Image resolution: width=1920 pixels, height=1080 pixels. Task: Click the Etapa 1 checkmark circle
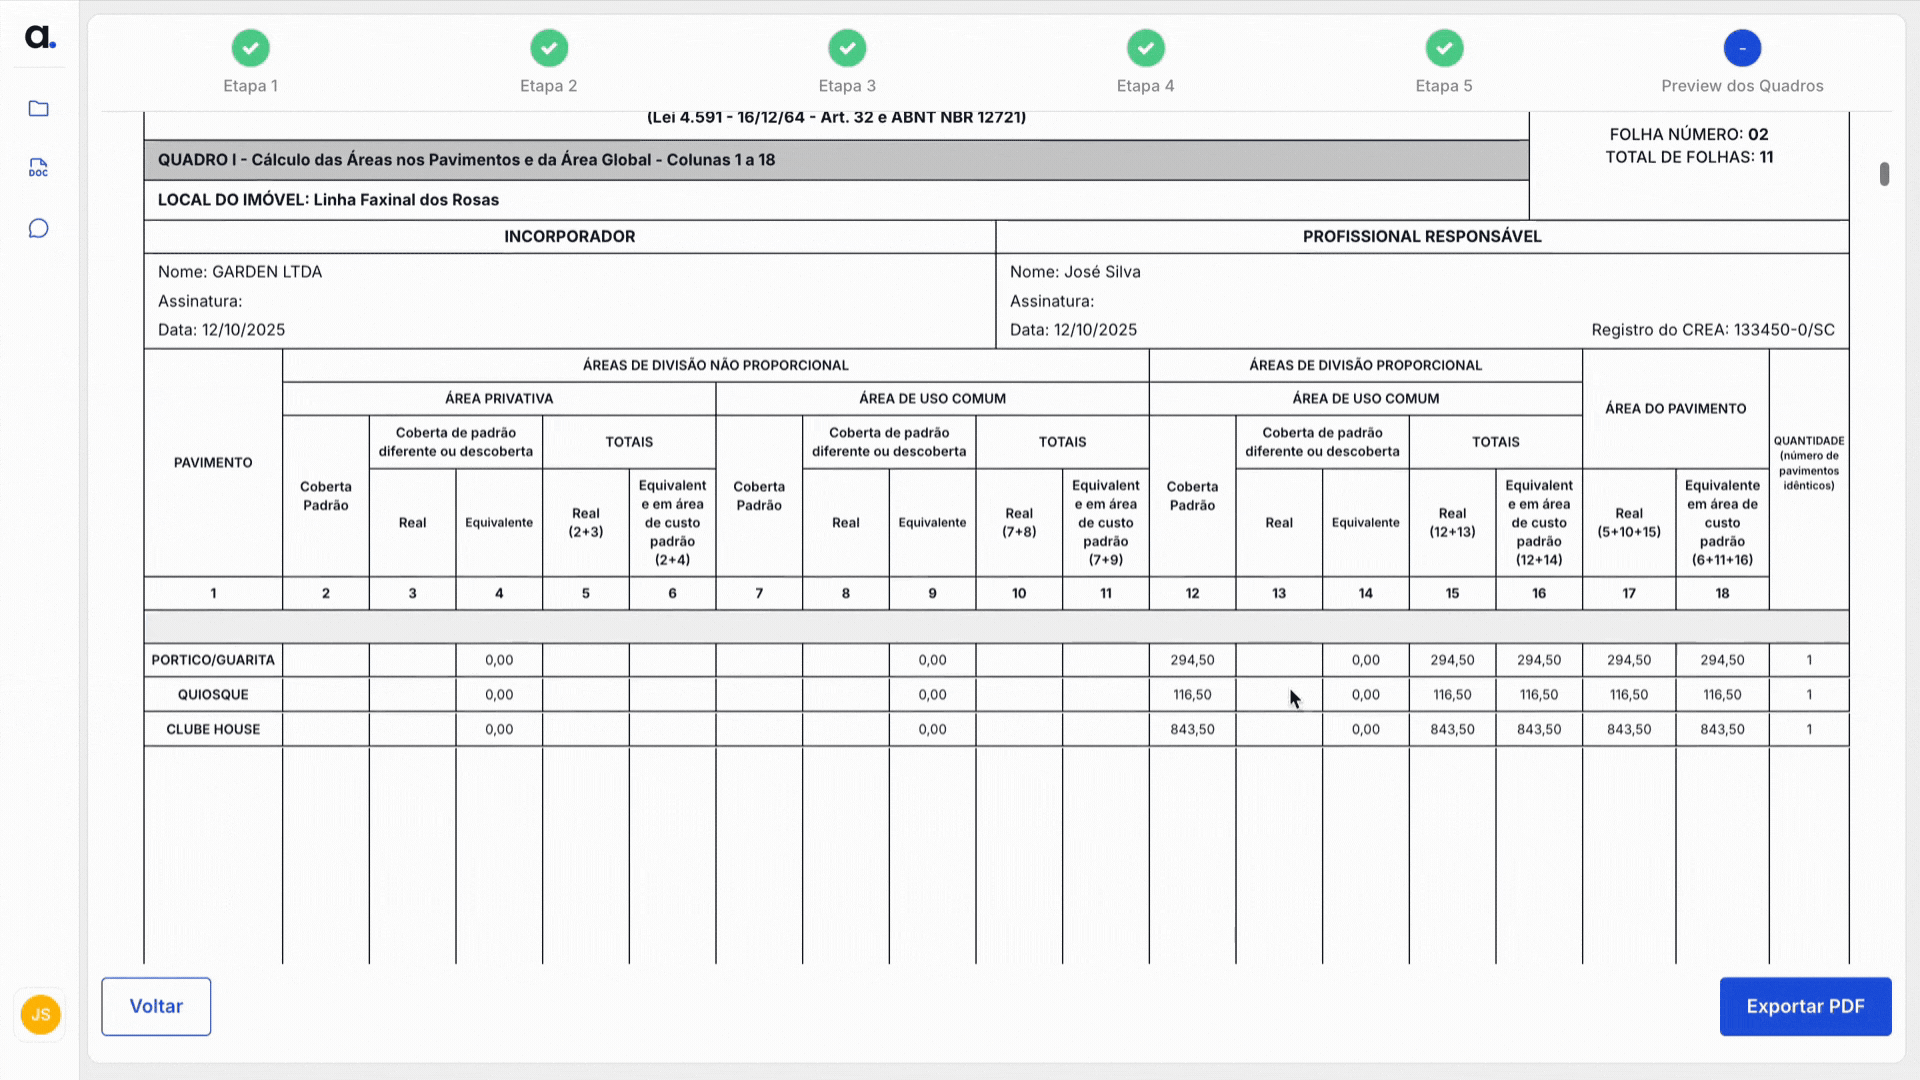point(250,48)
